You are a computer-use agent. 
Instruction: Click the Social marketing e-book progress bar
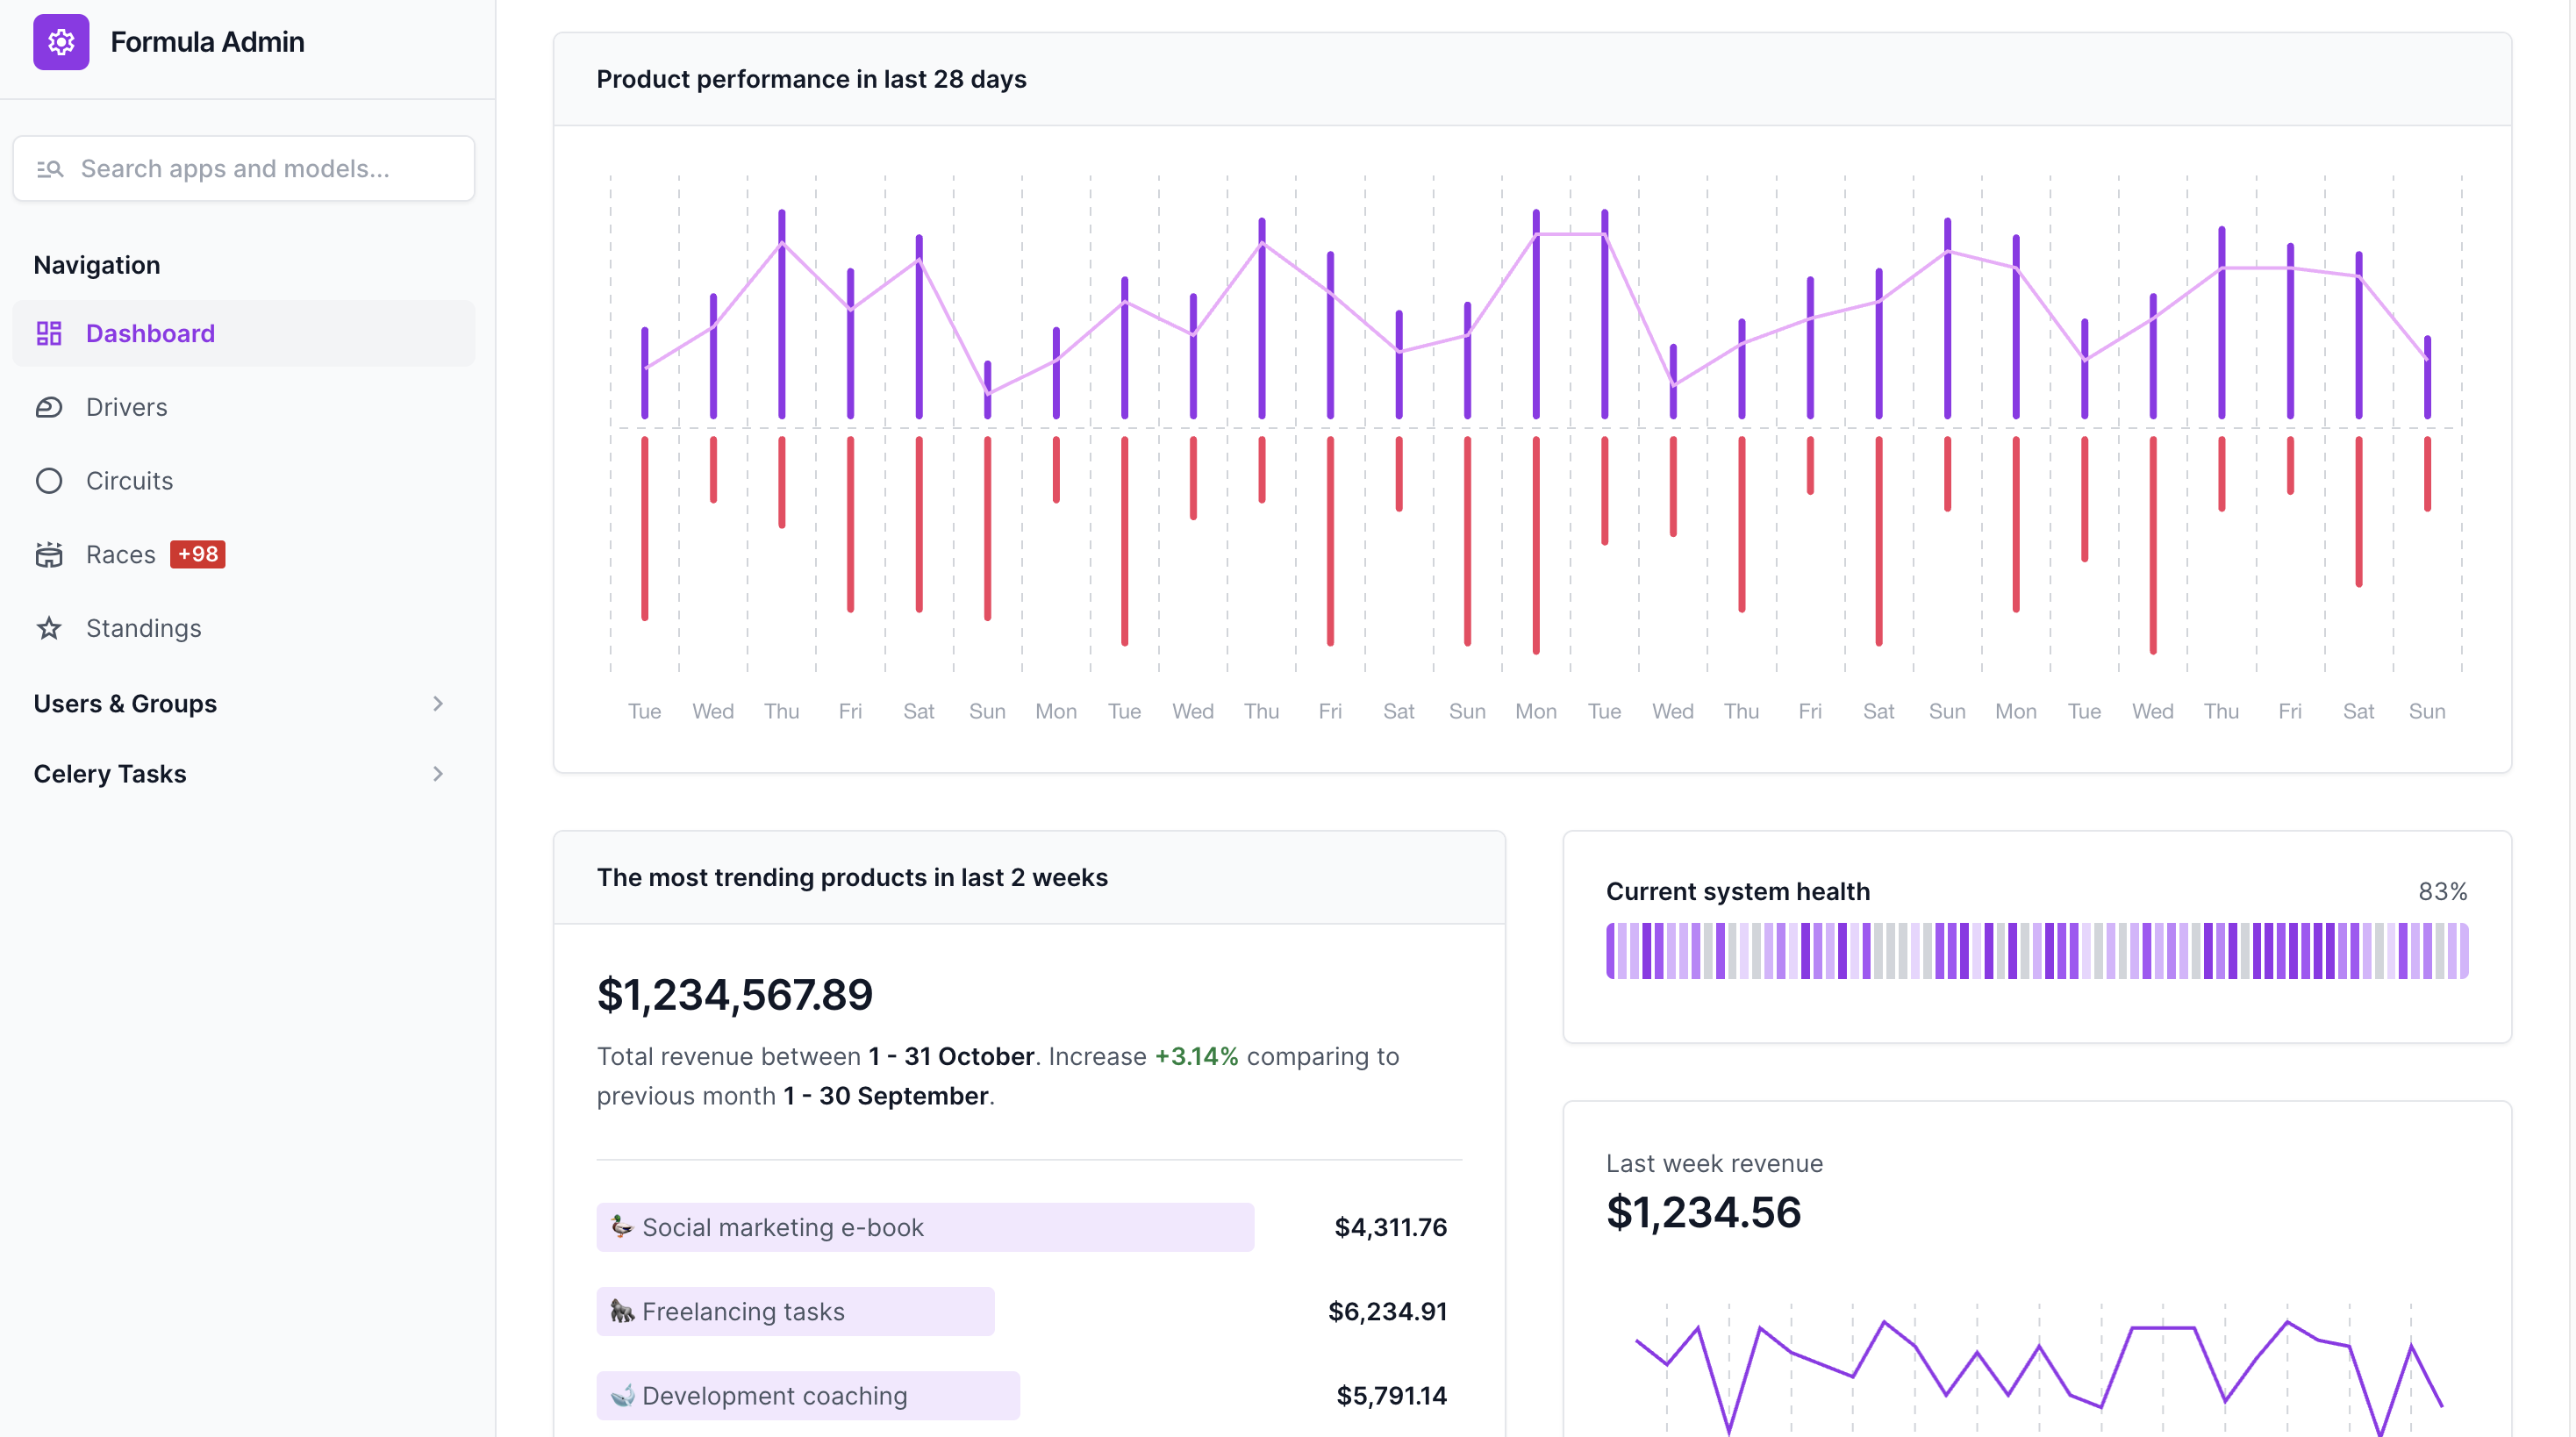pyautogui.click(x=925, y=1227)
